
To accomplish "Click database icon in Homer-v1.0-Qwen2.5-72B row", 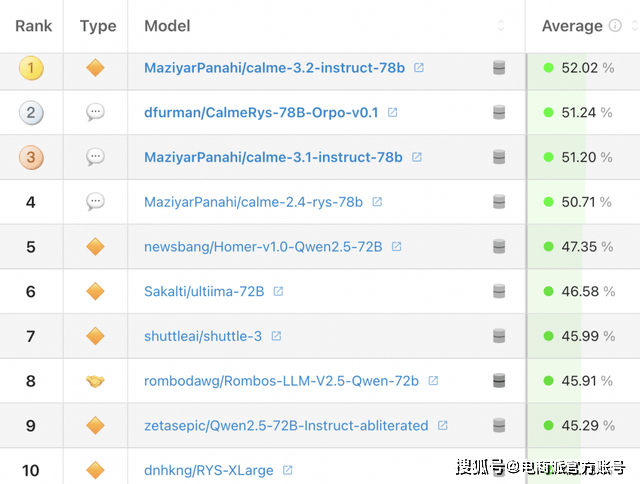I will 499,246.
